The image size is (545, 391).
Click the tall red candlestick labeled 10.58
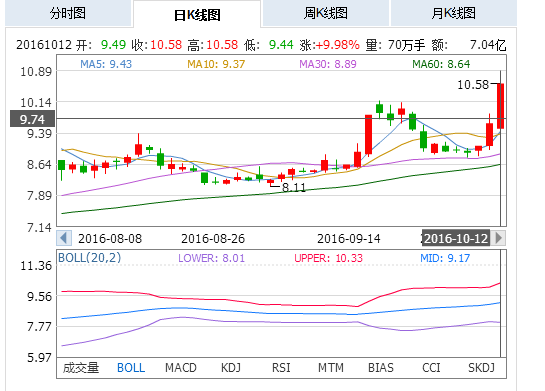pos(501,106)
